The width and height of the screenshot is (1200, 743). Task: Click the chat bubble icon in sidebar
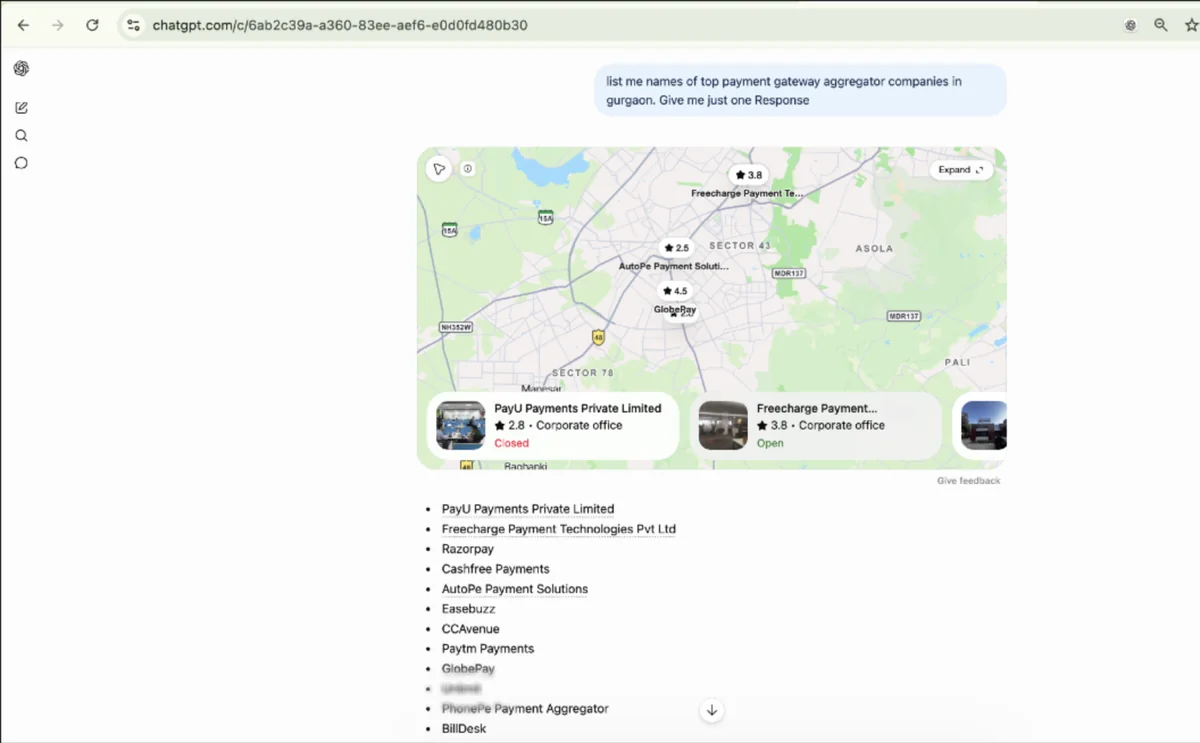point(21,163)
